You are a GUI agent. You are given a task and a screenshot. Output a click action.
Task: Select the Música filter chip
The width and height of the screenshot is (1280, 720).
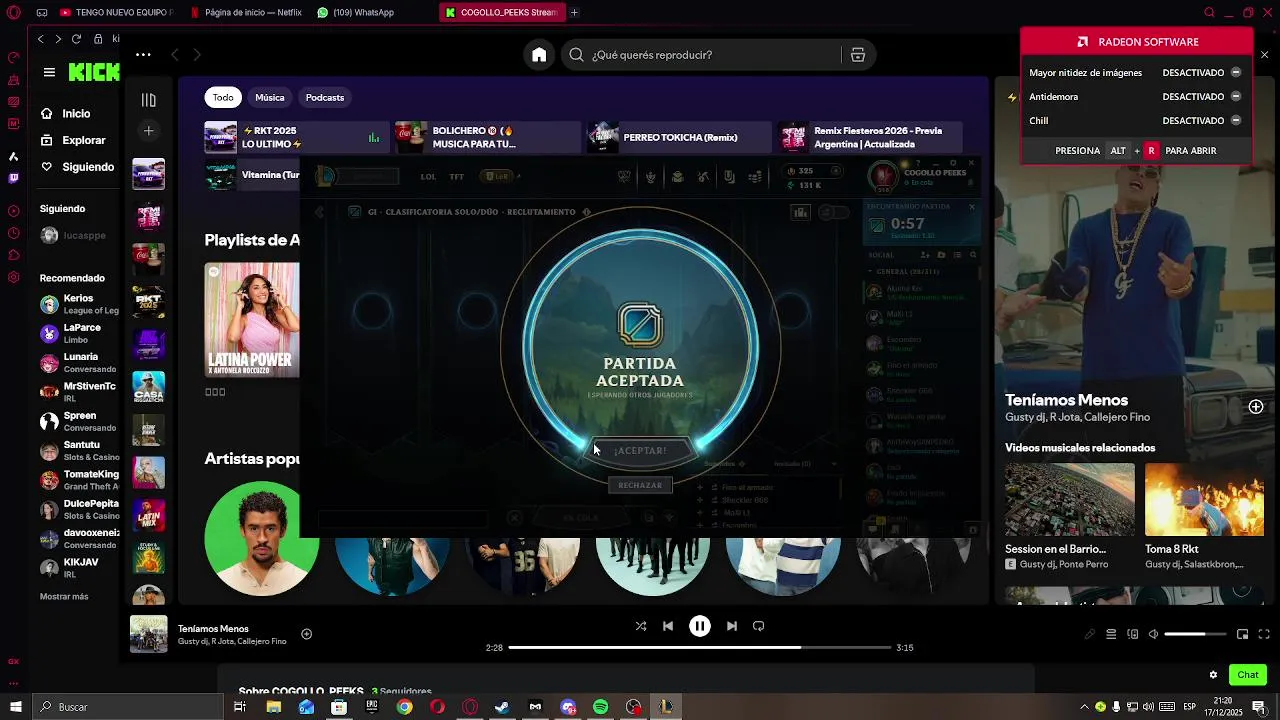click(x=270, y=98)
